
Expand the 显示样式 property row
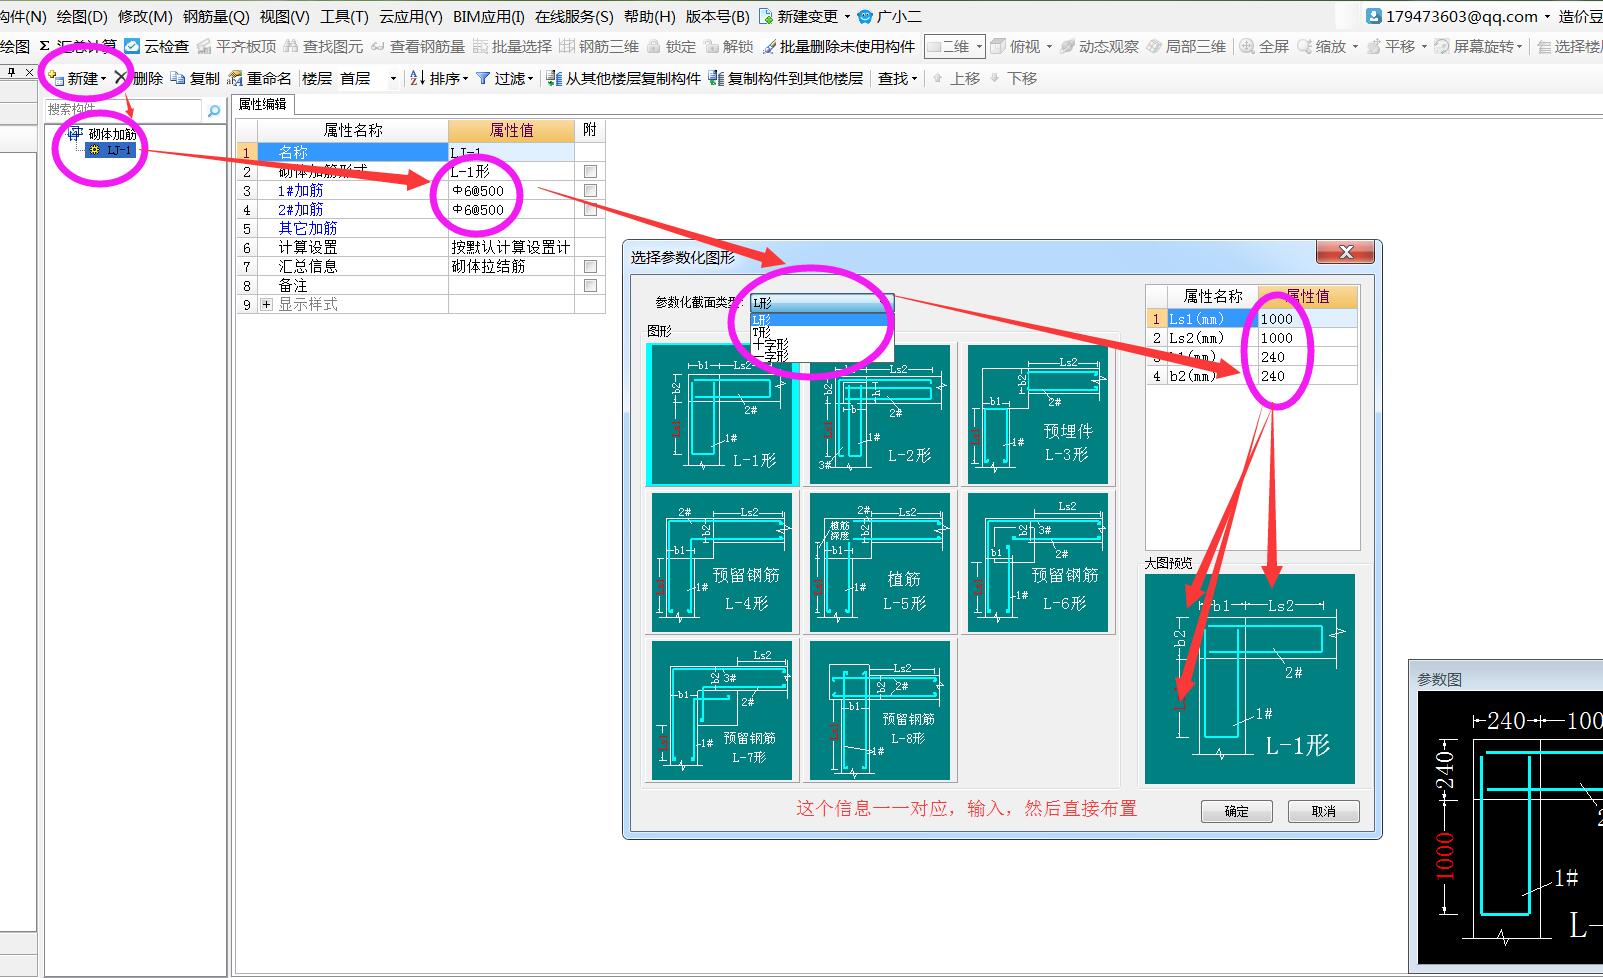coord(266,304)
